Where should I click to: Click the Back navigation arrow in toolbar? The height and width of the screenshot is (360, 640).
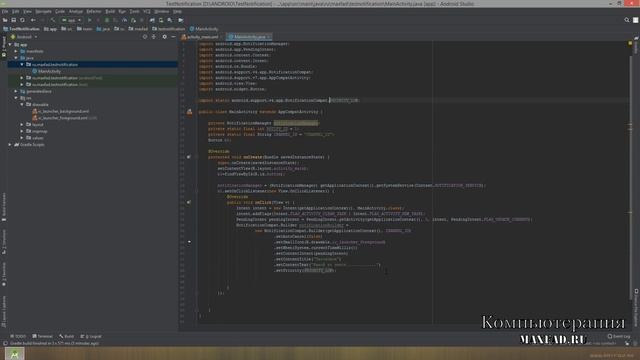(x=33, y=20)
